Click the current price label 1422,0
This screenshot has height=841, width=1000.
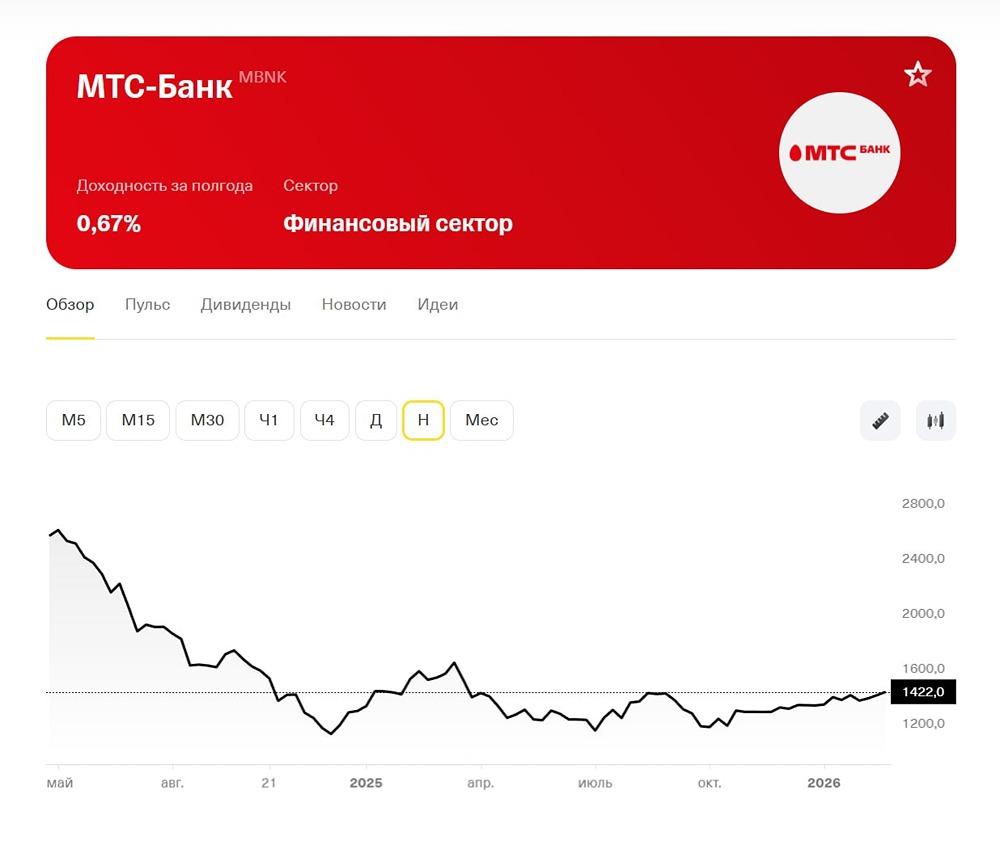922,691
